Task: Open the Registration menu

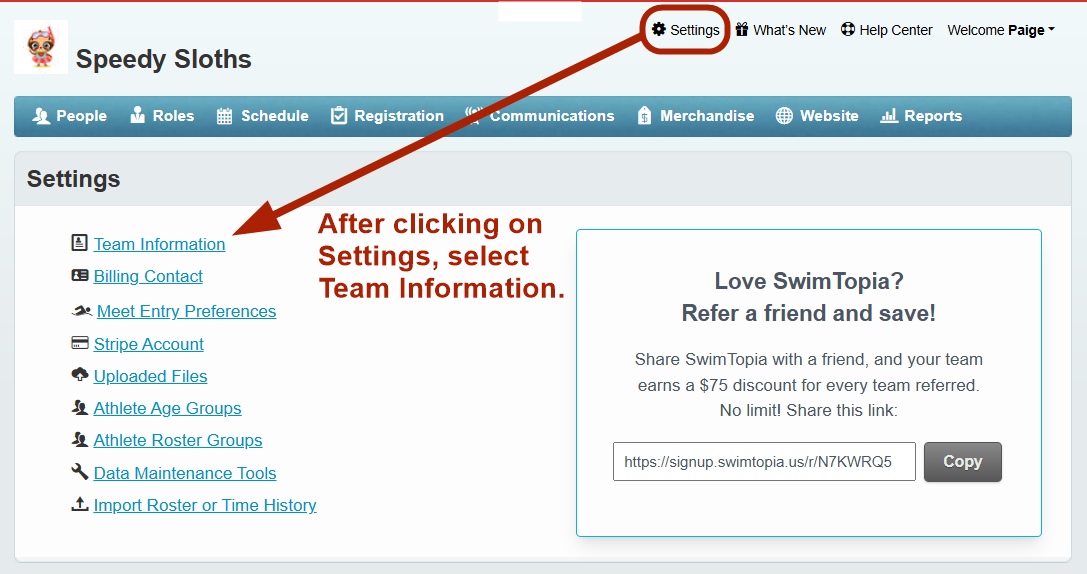Action: (387, 116)
